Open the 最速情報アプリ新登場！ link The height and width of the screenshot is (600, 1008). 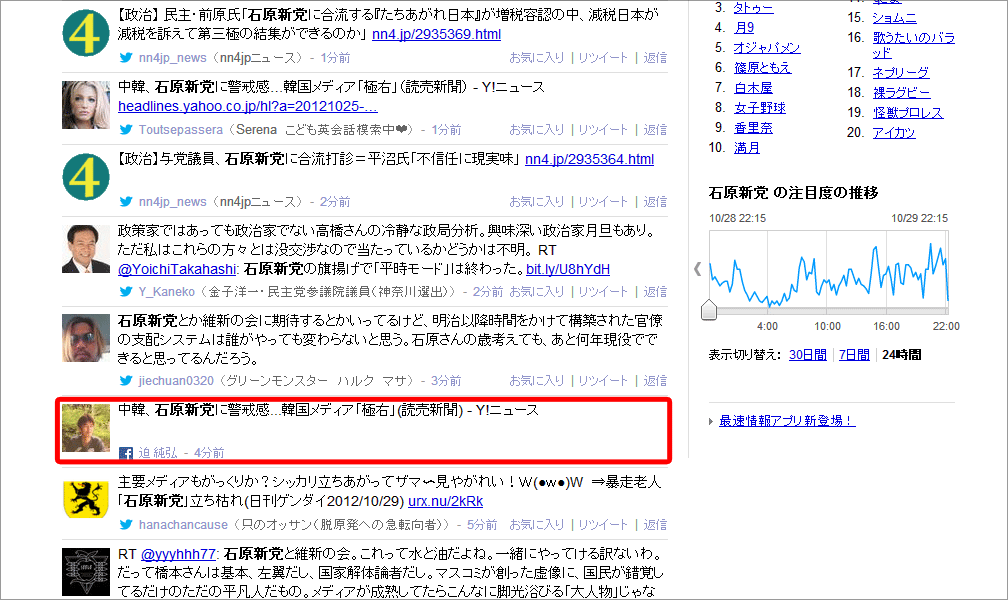[x=787, y=421]
